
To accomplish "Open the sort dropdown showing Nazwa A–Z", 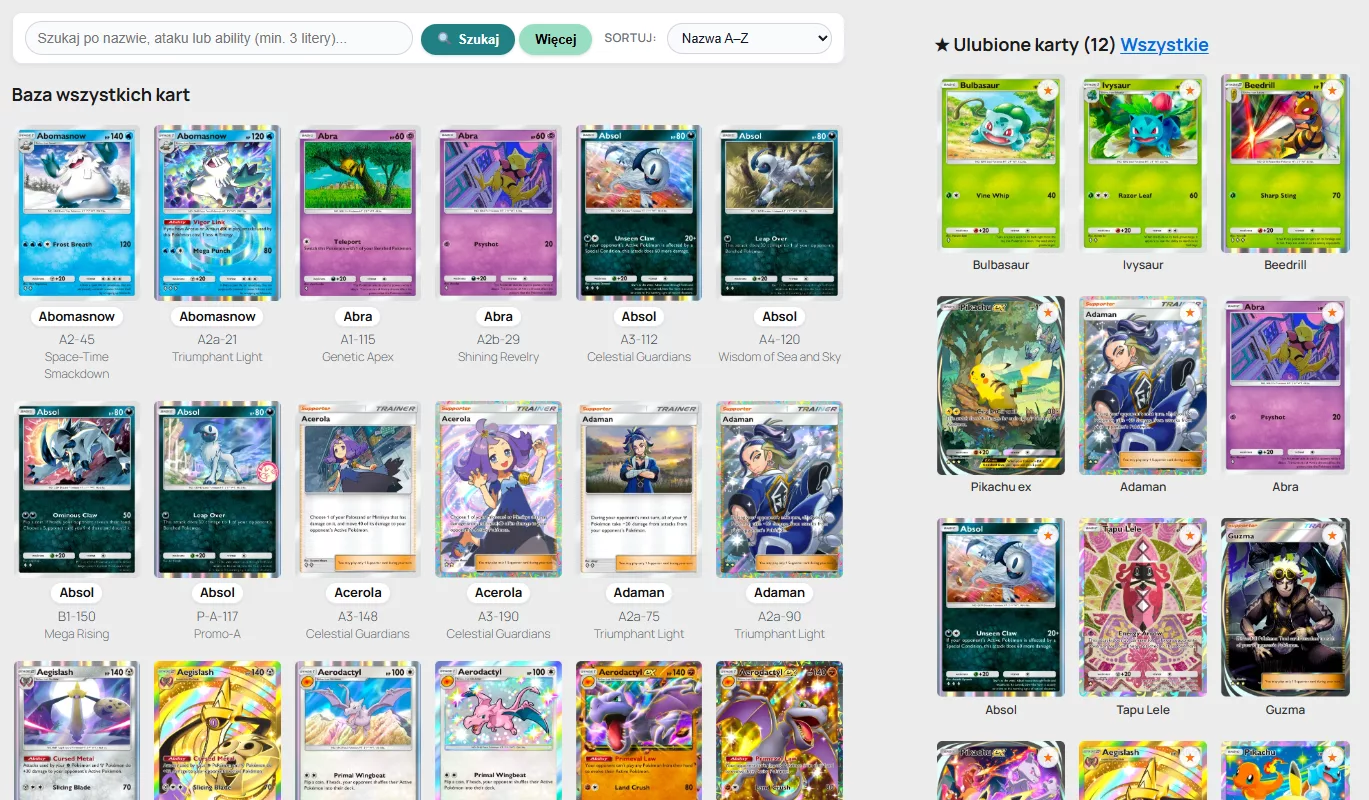I will pyautogui.click(x=749, y=39).
